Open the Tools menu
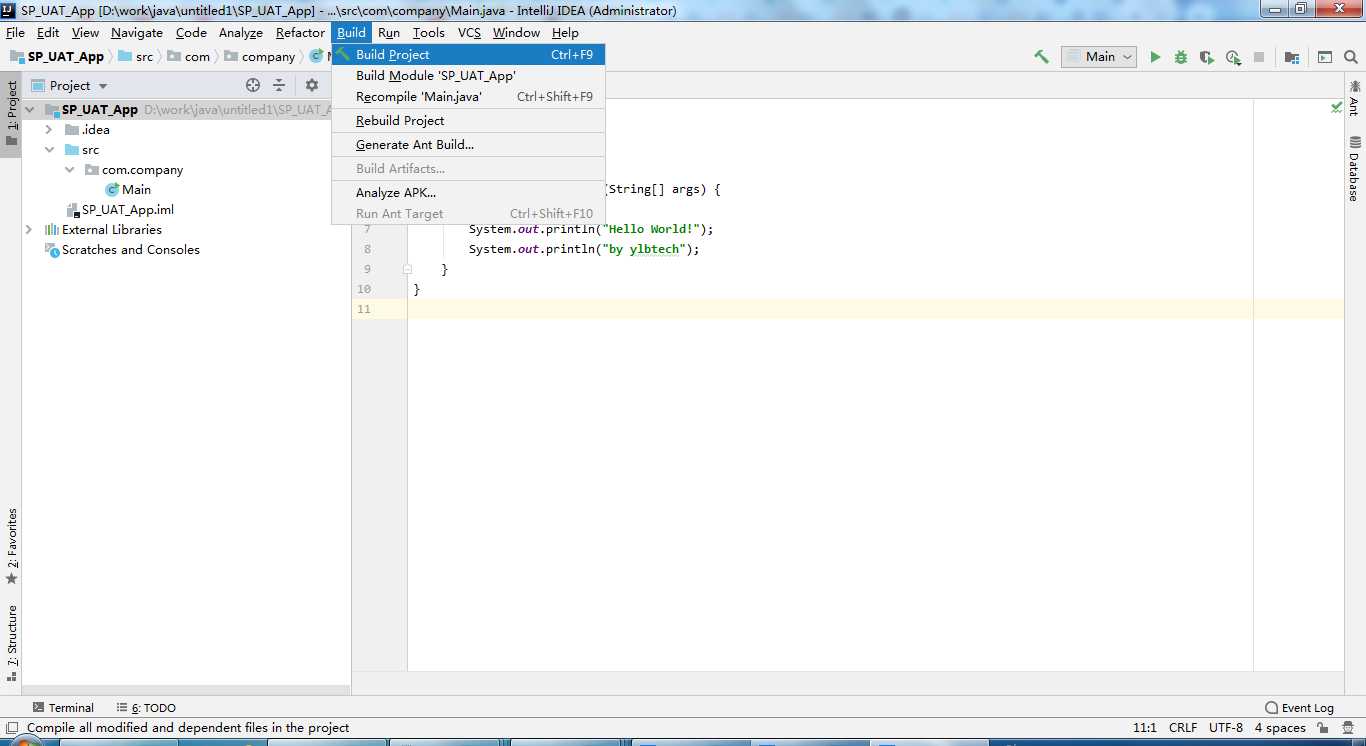 tap(429, 33)
